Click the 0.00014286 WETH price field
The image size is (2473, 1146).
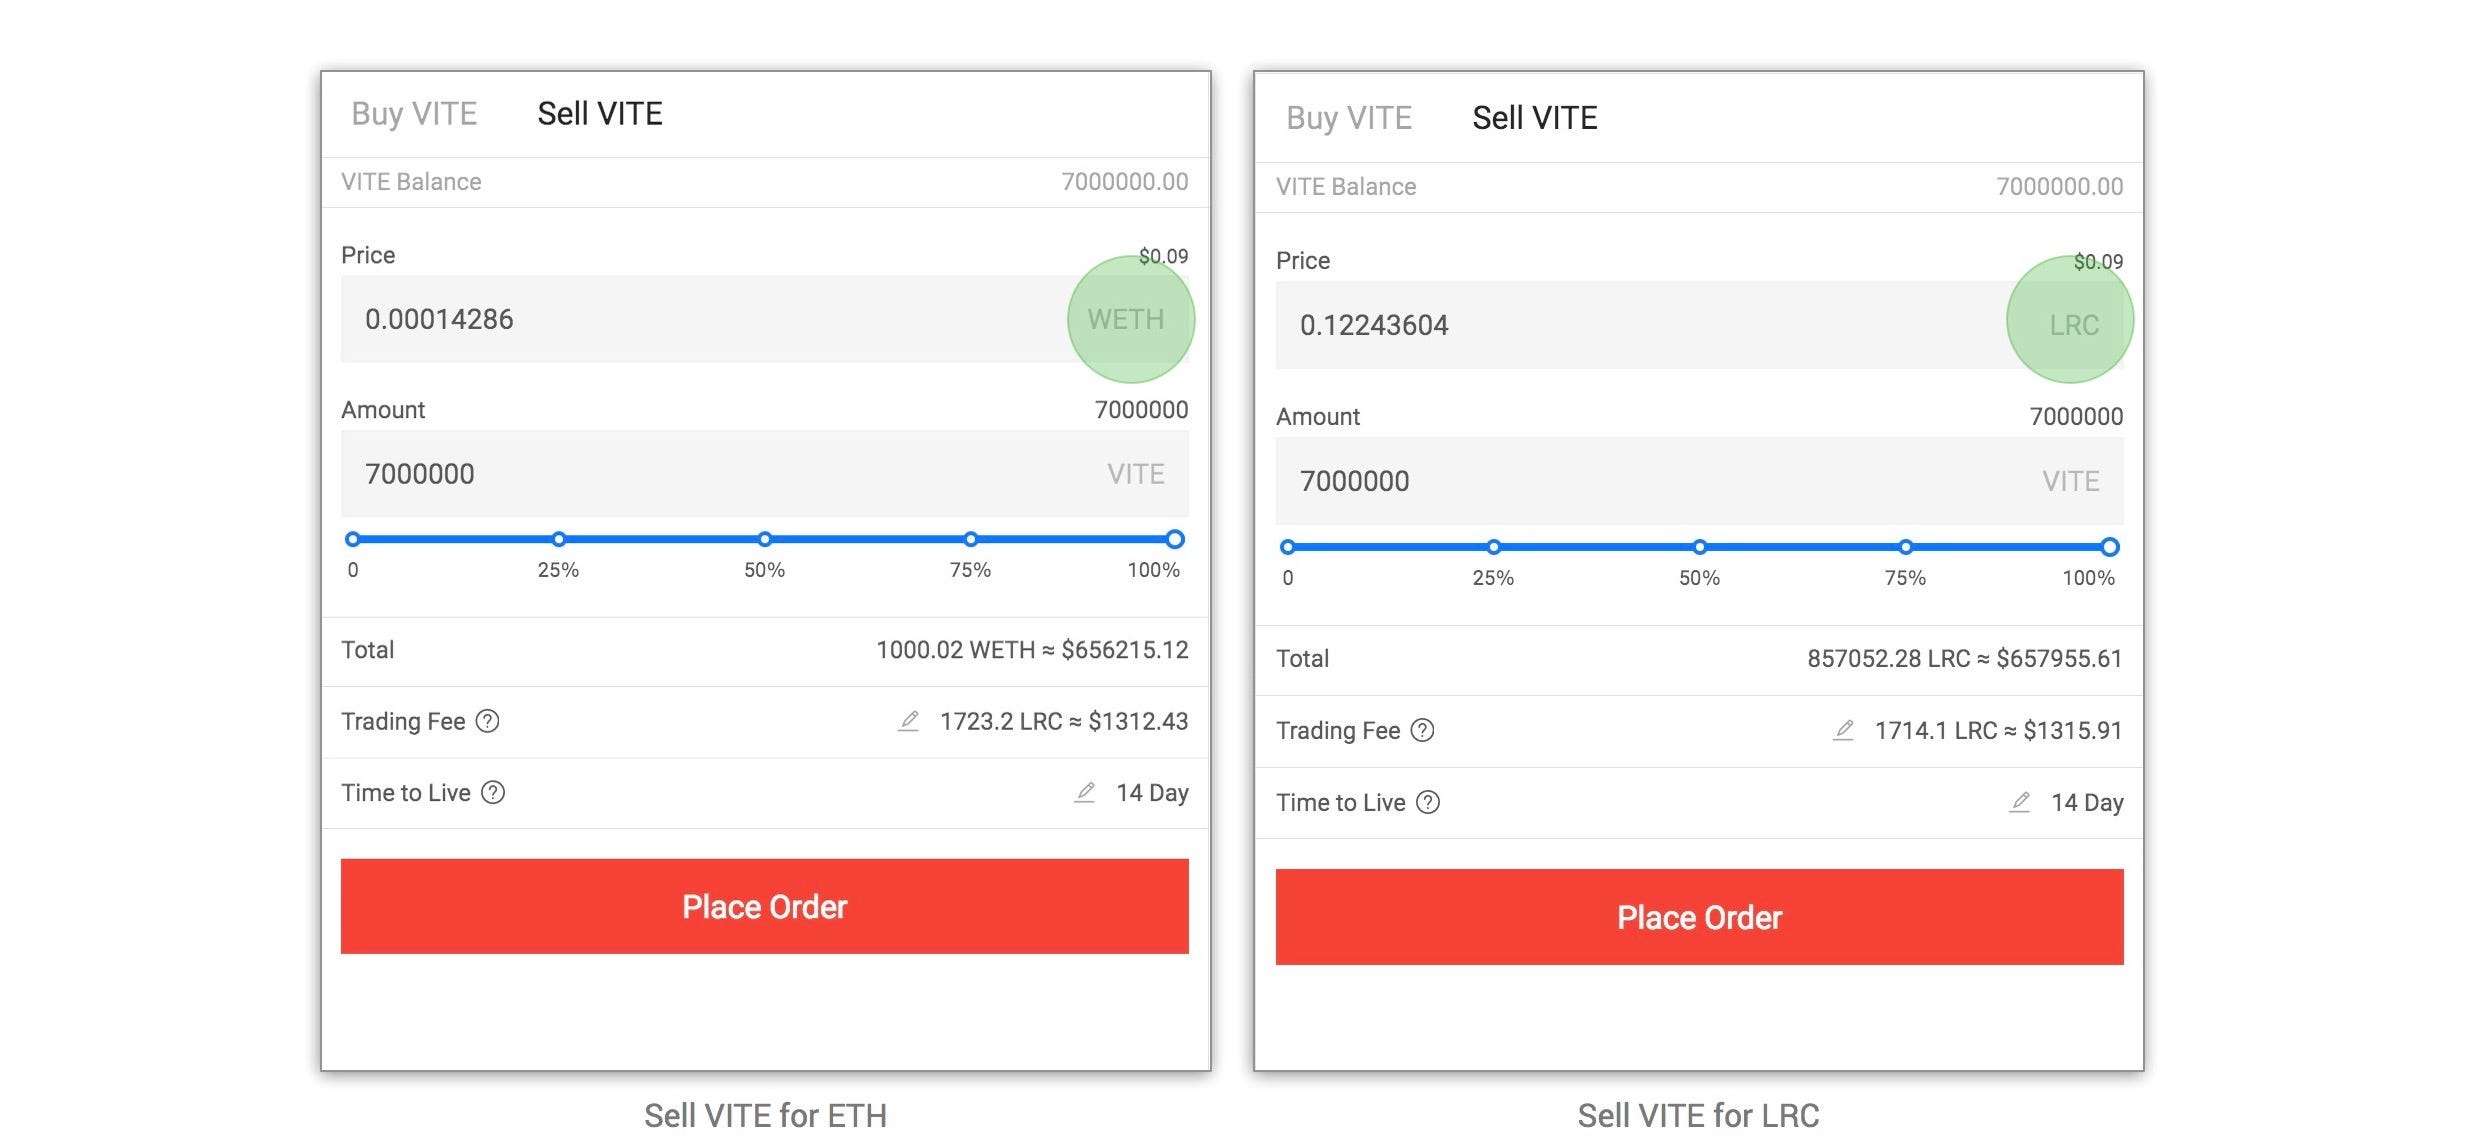coord(700,319)
